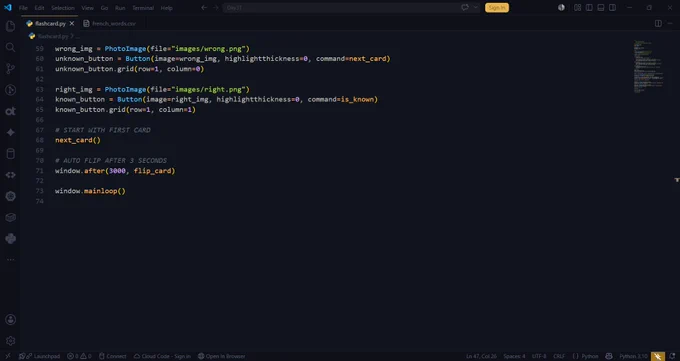Image resolution: width=680 pixels, height=361 pixels.
Task: Open the View menu
Action: tap(87, 8)
